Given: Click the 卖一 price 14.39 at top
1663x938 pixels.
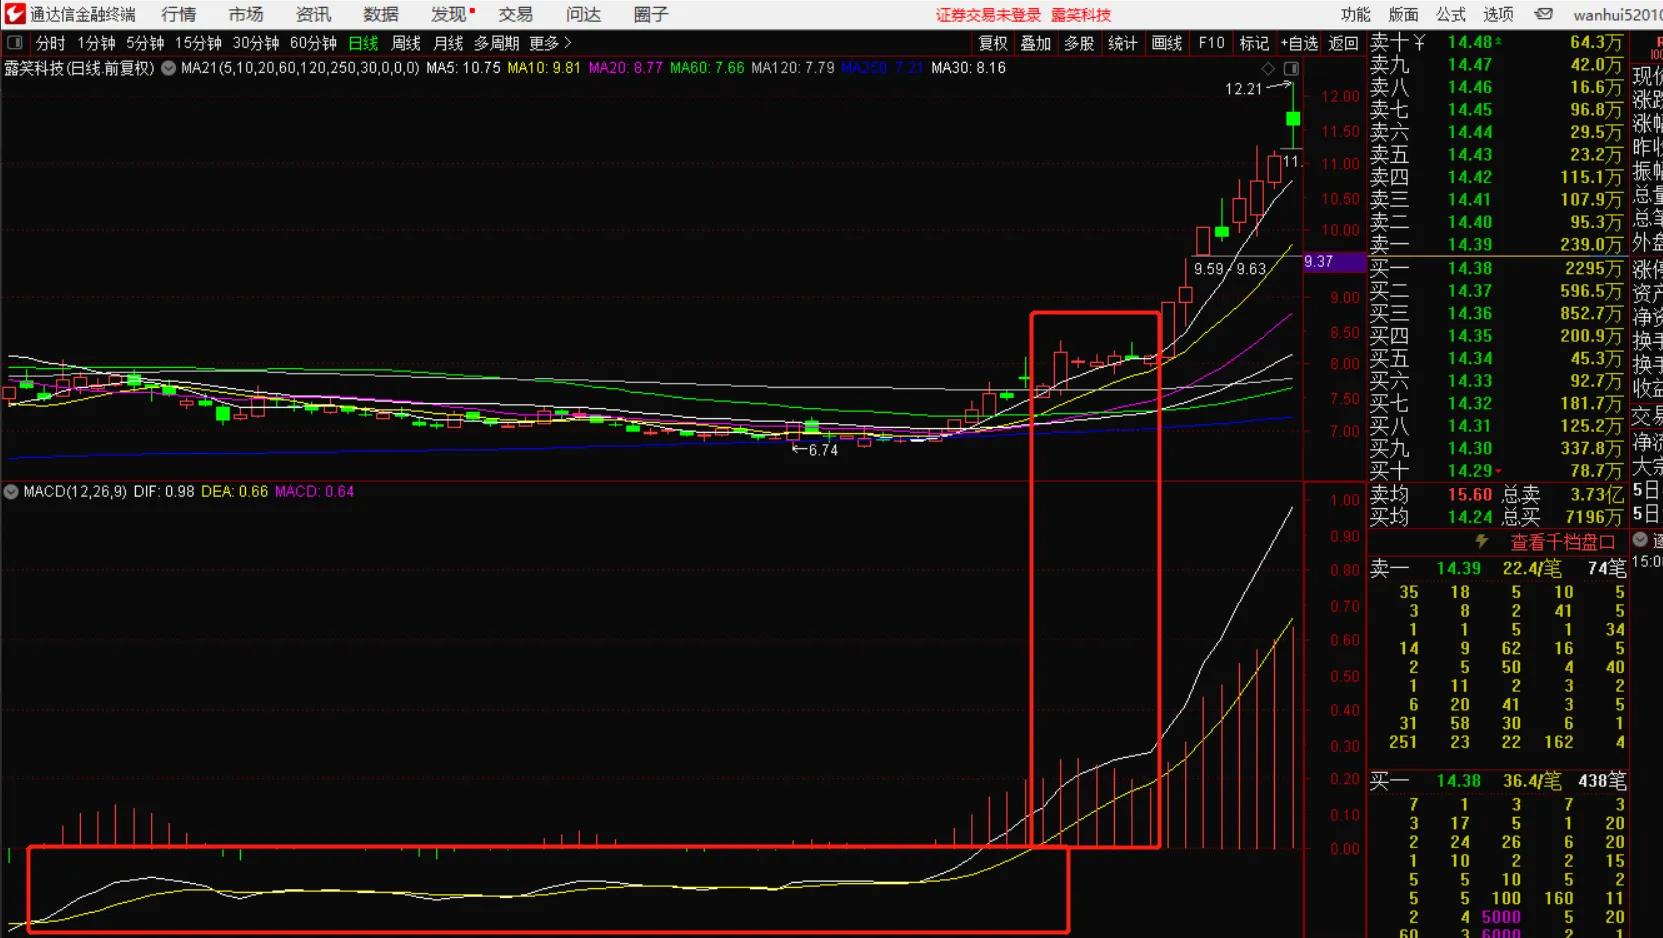Looking at the screenshot, I should (x=1470, y=245).
